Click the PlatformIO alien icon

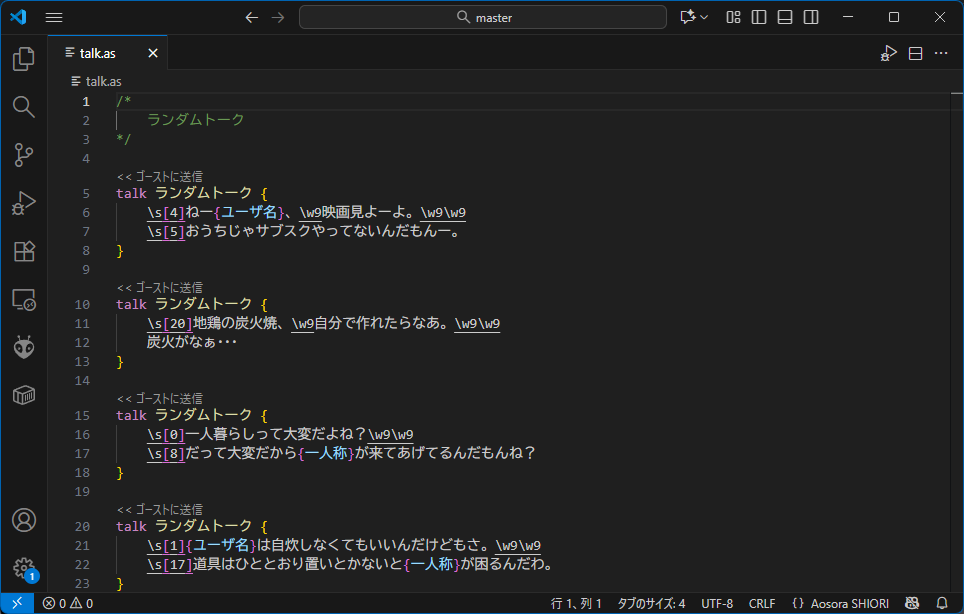tap(24, 347)
